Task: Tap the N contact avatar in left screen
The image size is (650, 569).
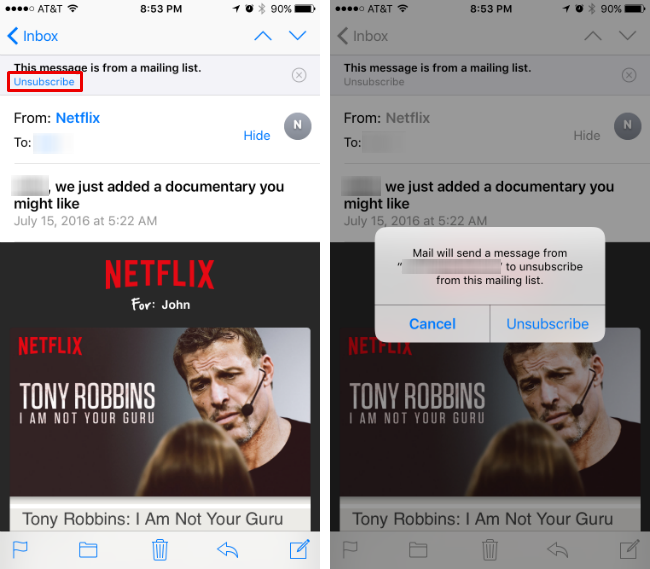Action: (x=298, y=126)
